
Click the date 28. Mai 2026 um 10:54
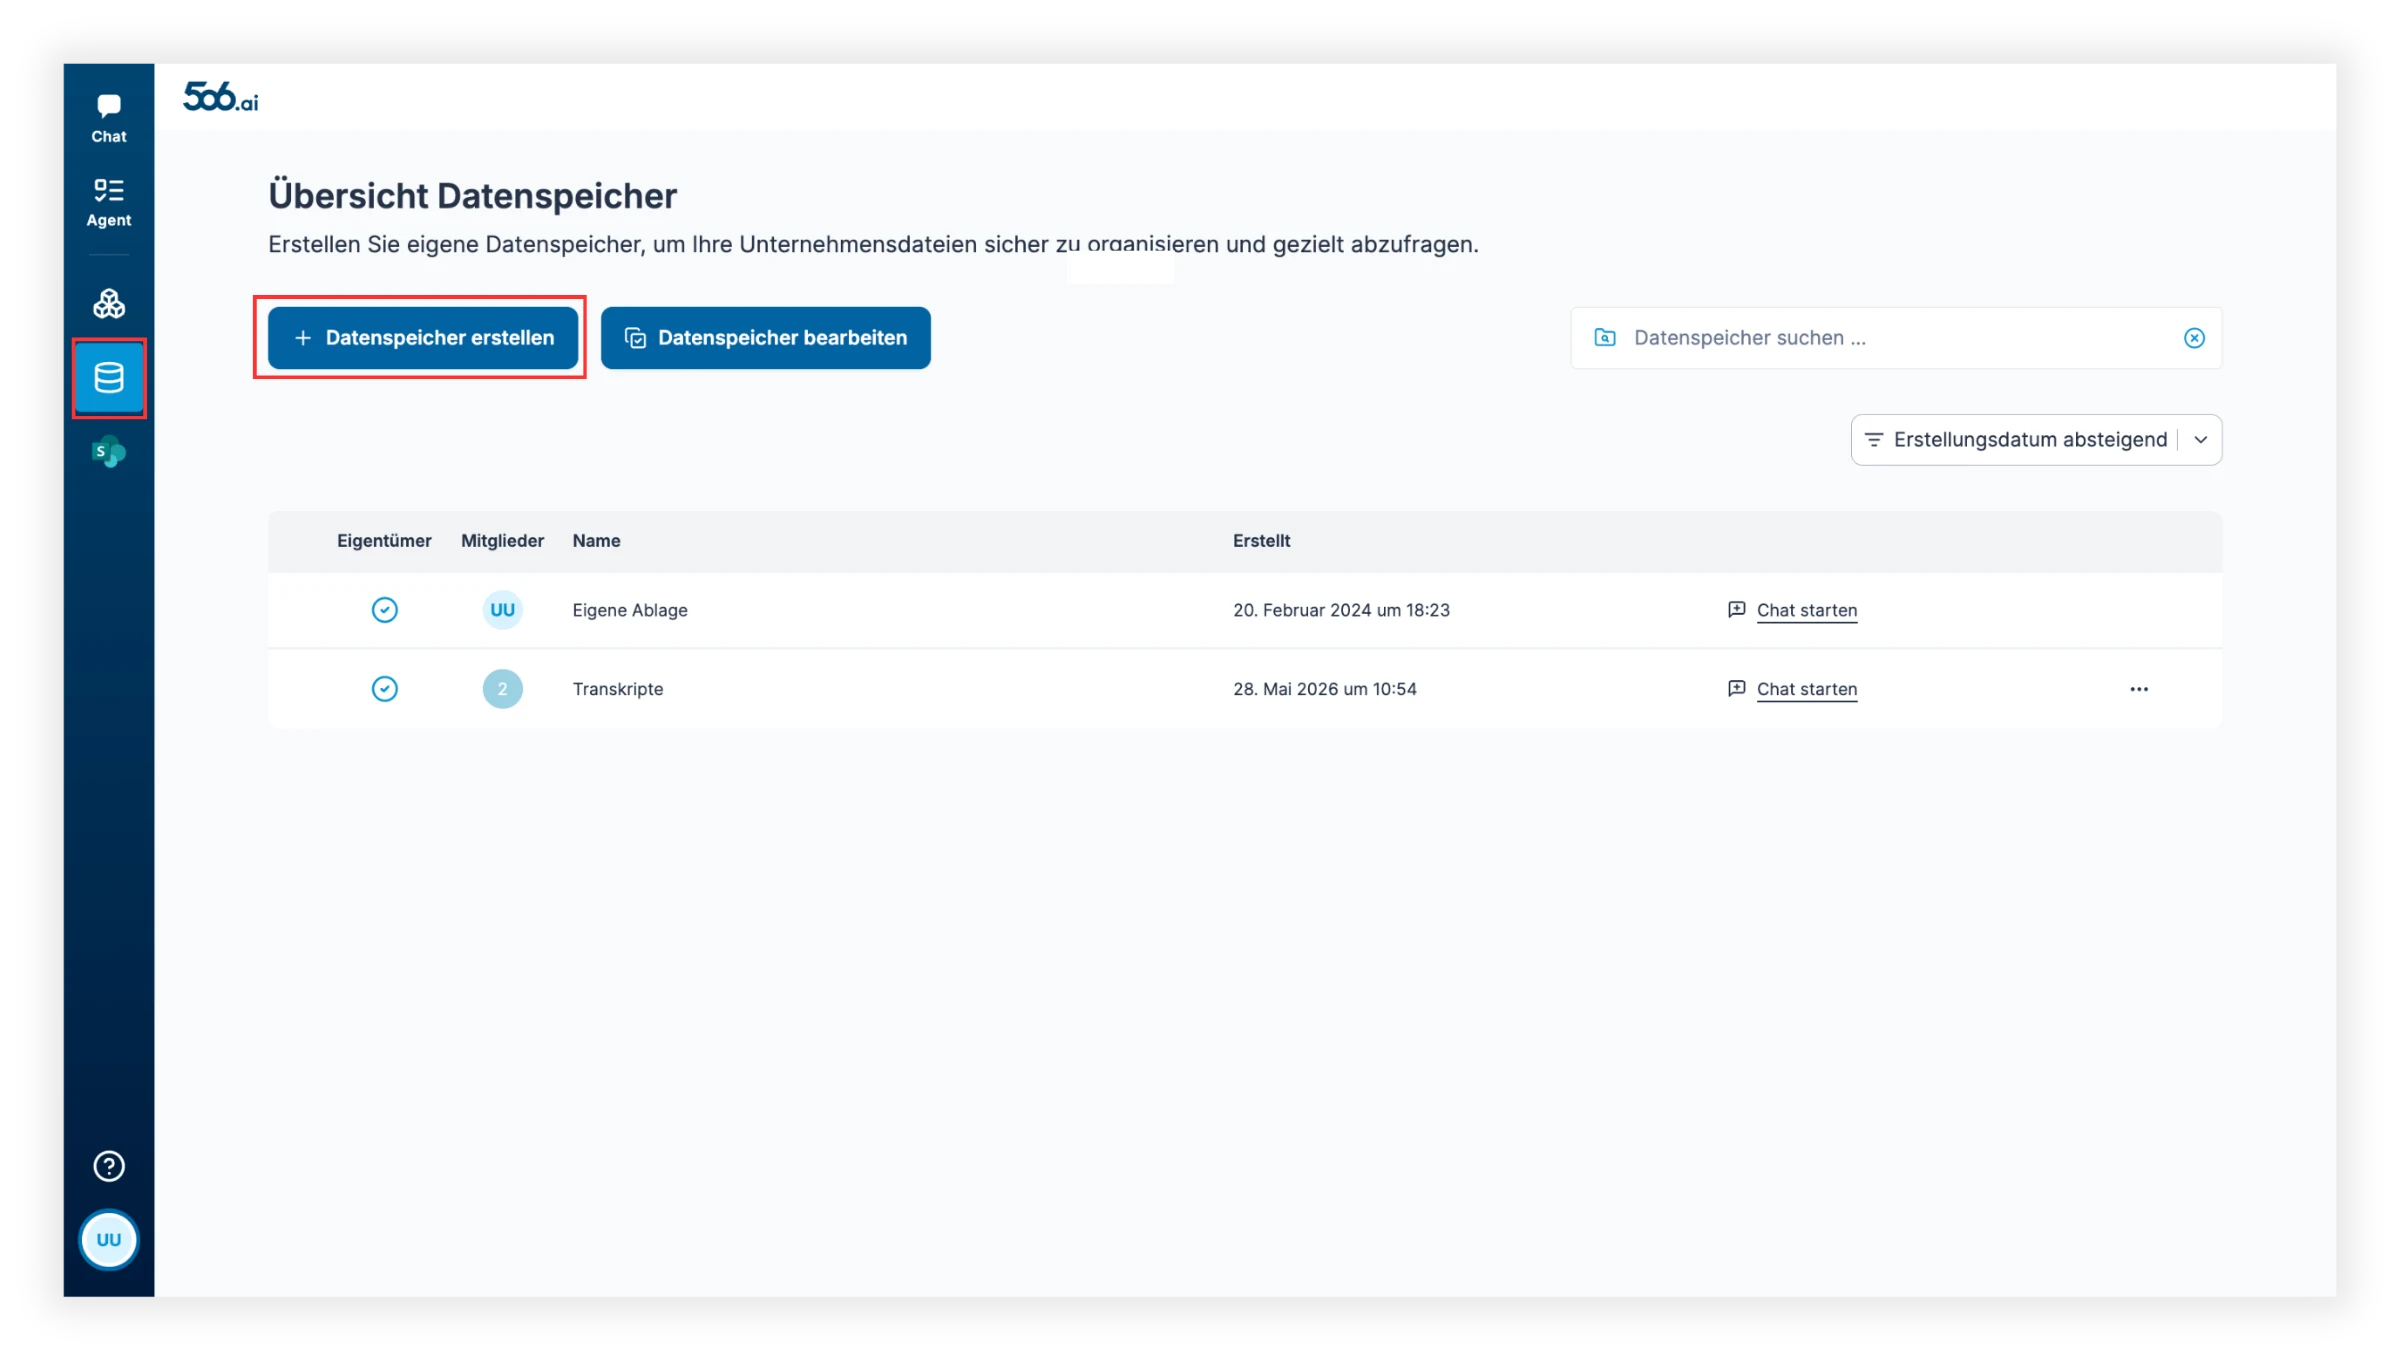1325,689
